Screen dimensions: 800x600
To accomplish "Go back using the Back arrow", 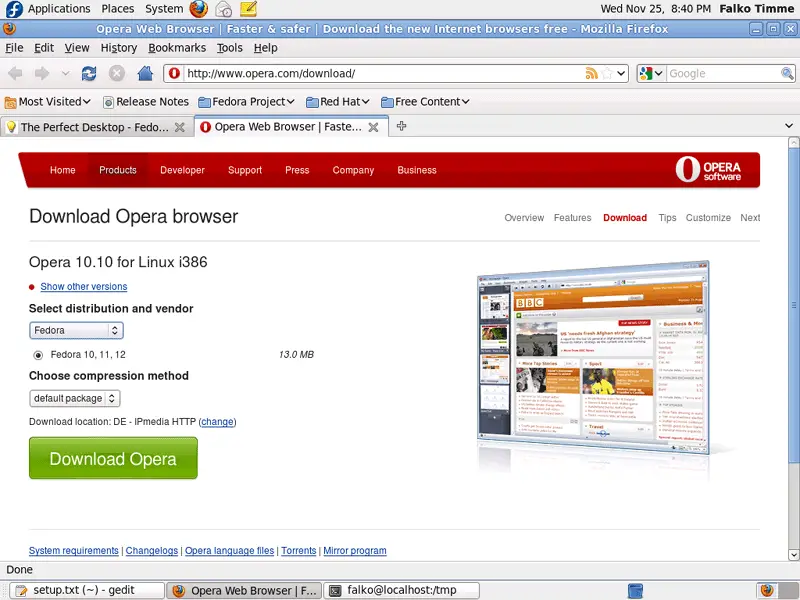I will [15, 73].
